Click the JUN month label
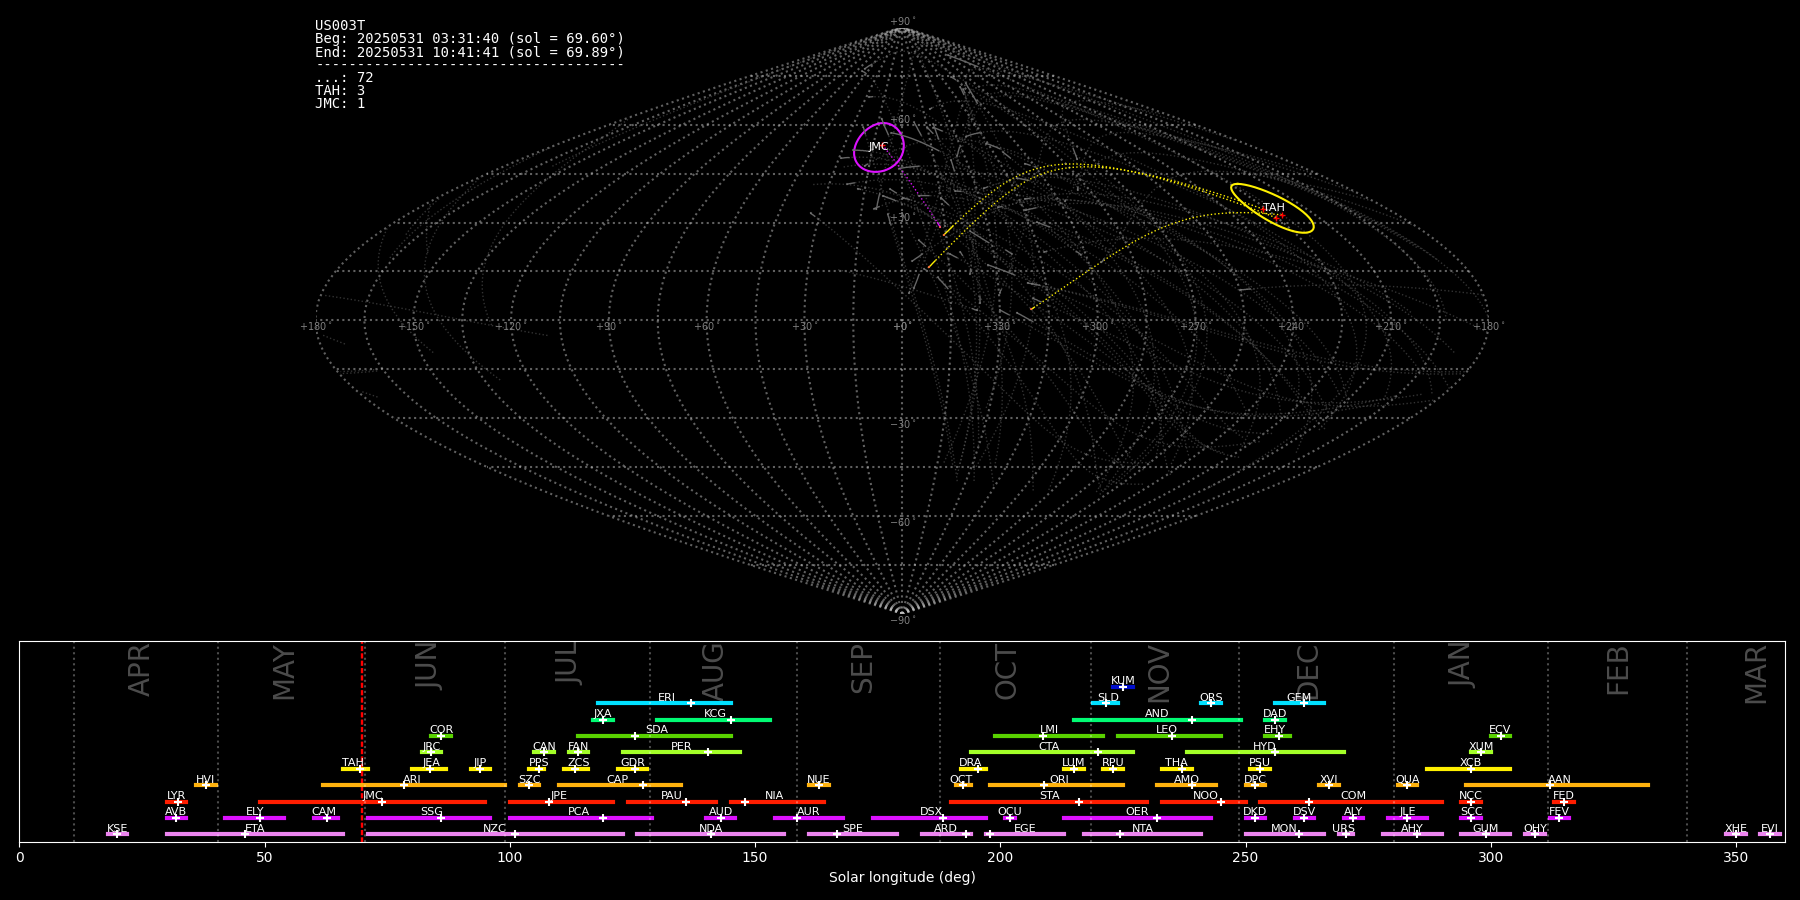Image resolution: width=1800 pixels, height=900 pixels. coord(427,666)
